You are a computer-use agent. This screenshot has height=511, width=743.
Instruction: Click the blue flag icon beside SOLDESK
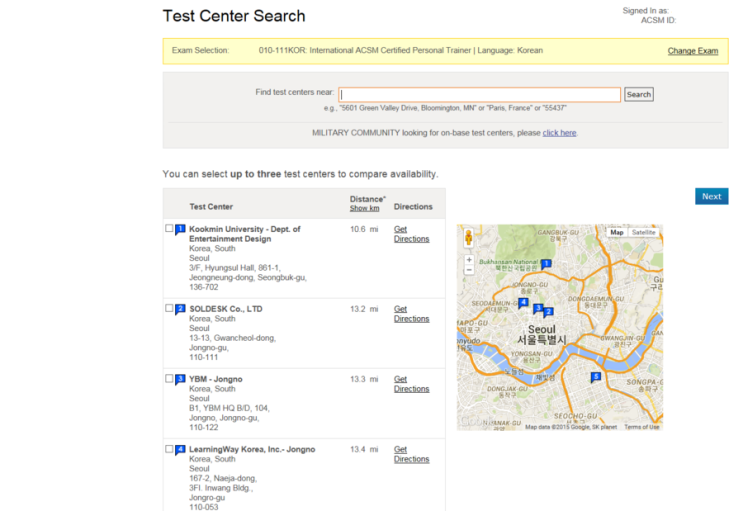pyautogui.click(x=180, y=309)
